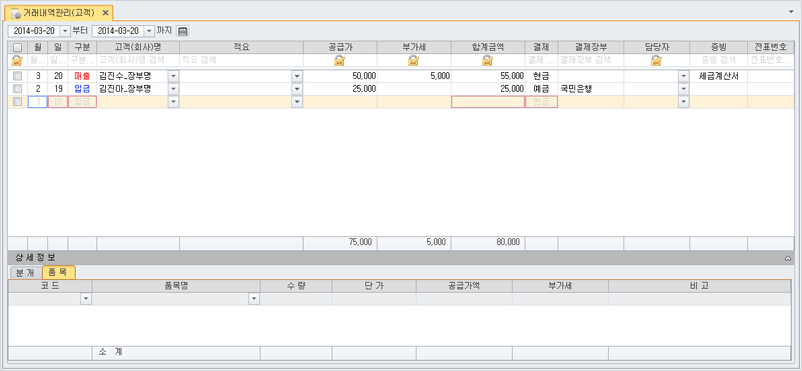Open the end date dropdown 2014-03-20 까지
Viewport: 802px width, 371px height.
tap(149, 31)
